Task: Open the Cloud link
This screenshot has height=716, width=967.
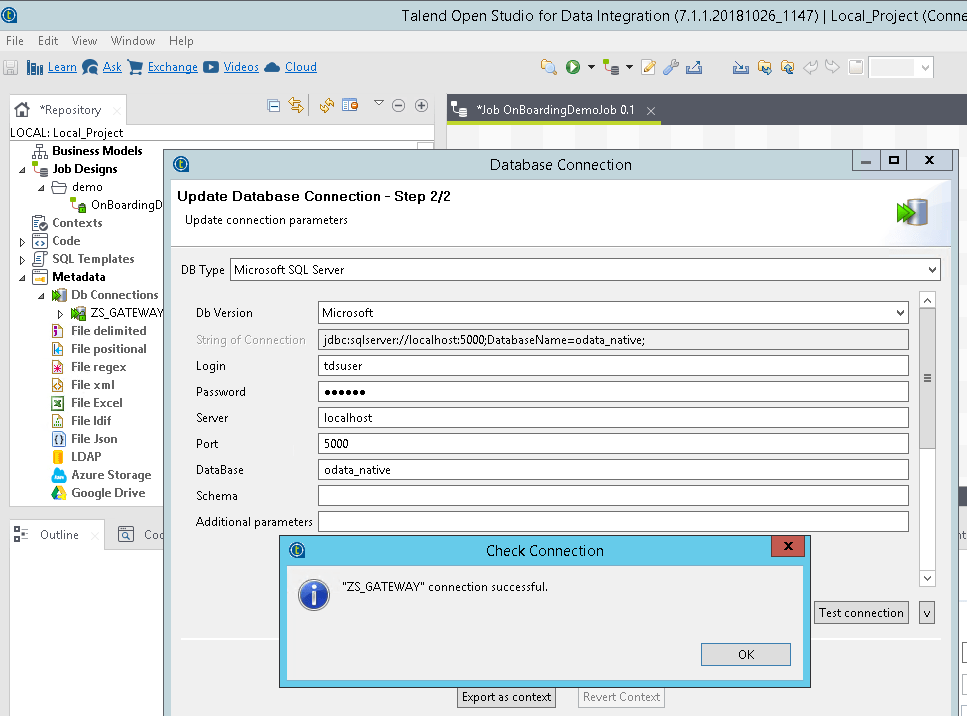Action: (x=301, y=67)
